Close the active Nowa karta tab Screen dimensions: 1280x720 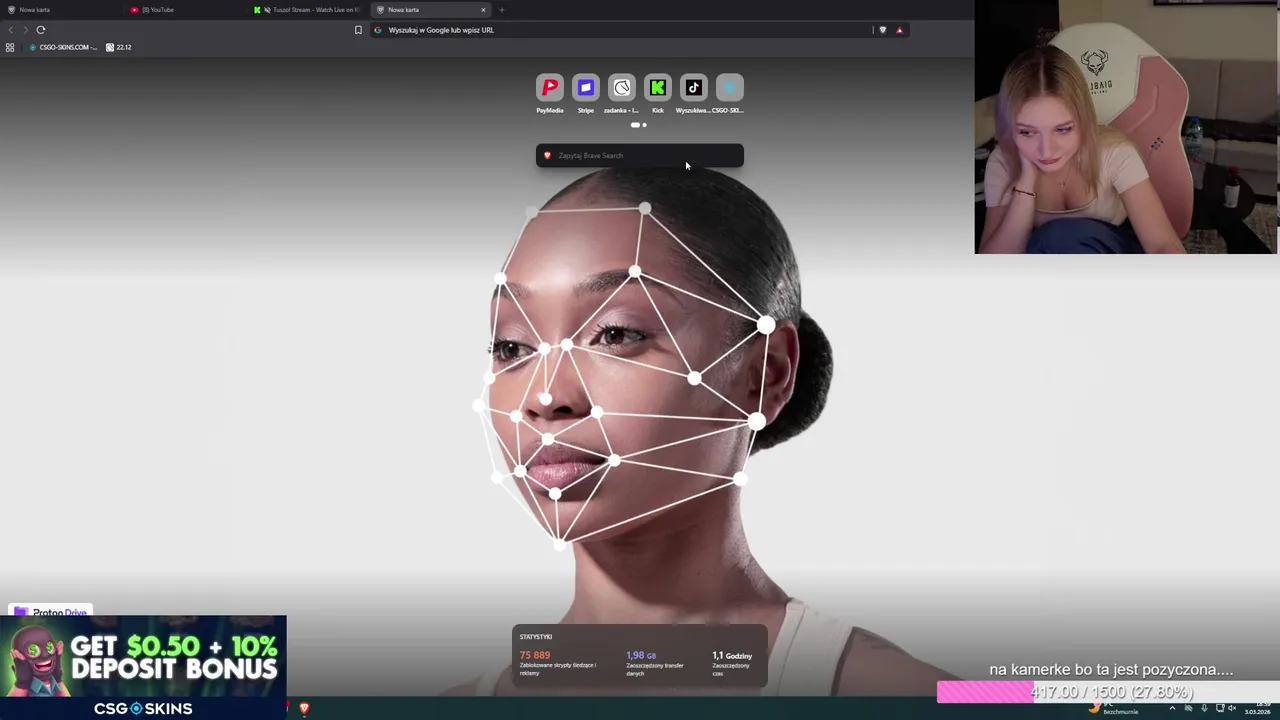coord(483,10)
